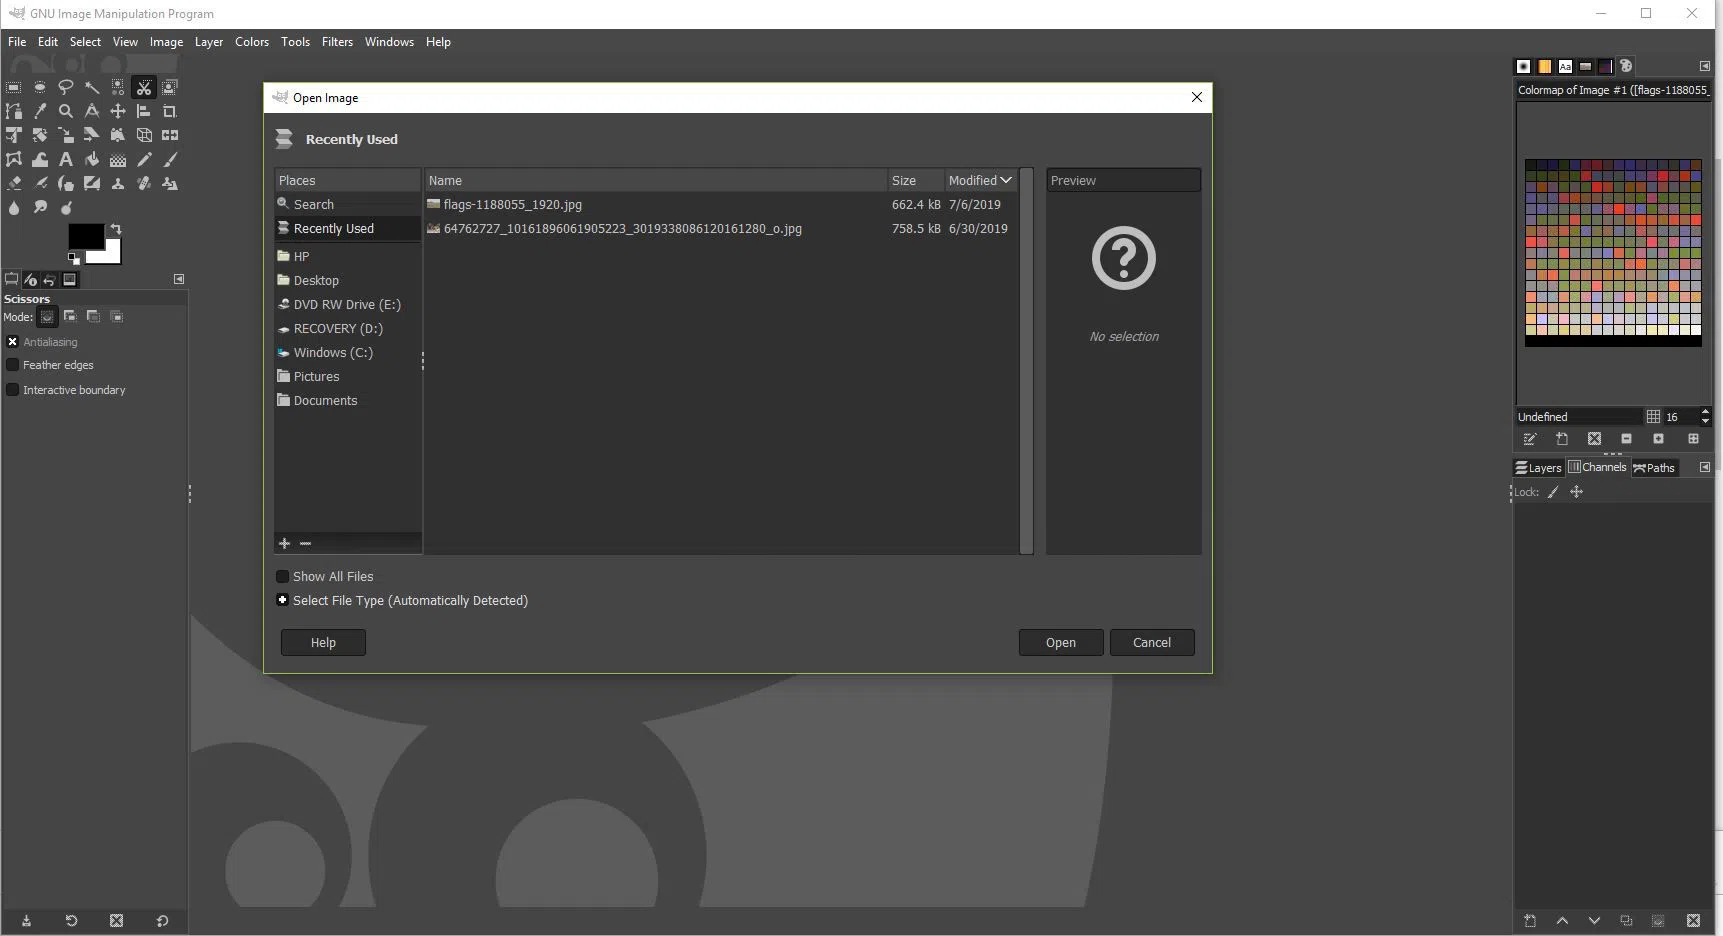Set Scissors mode to replace current selection
This screenshot has width=1723, height=936.
(x=47, y=317)
